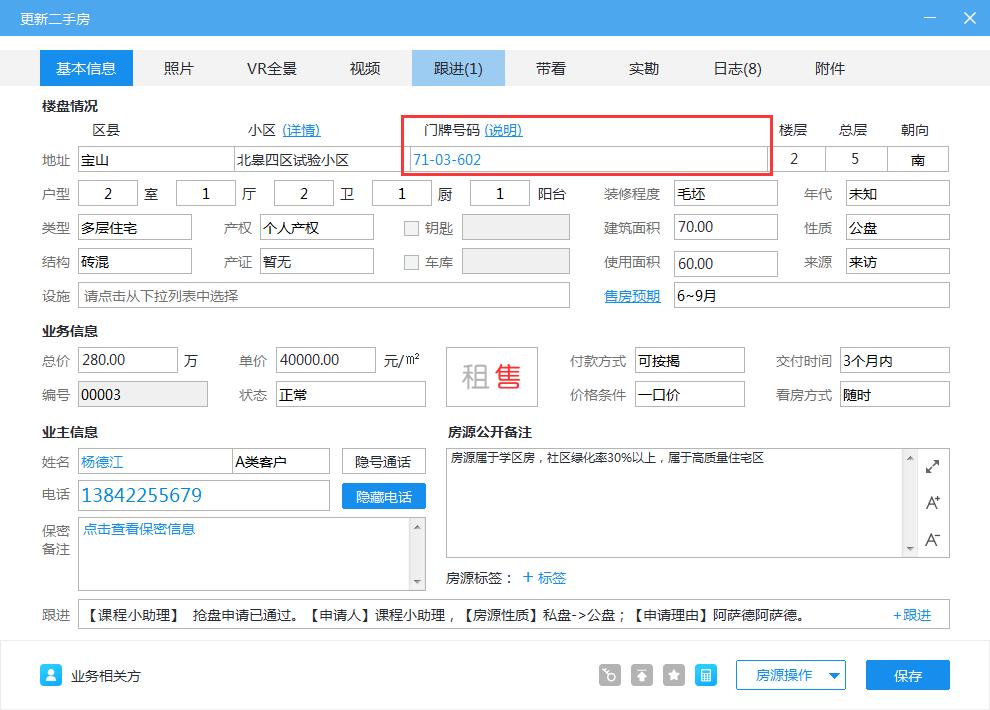Switch to the 照片 tab
Image resolution: width=990 pixels, height=710 pixels.
coord(179,68)
